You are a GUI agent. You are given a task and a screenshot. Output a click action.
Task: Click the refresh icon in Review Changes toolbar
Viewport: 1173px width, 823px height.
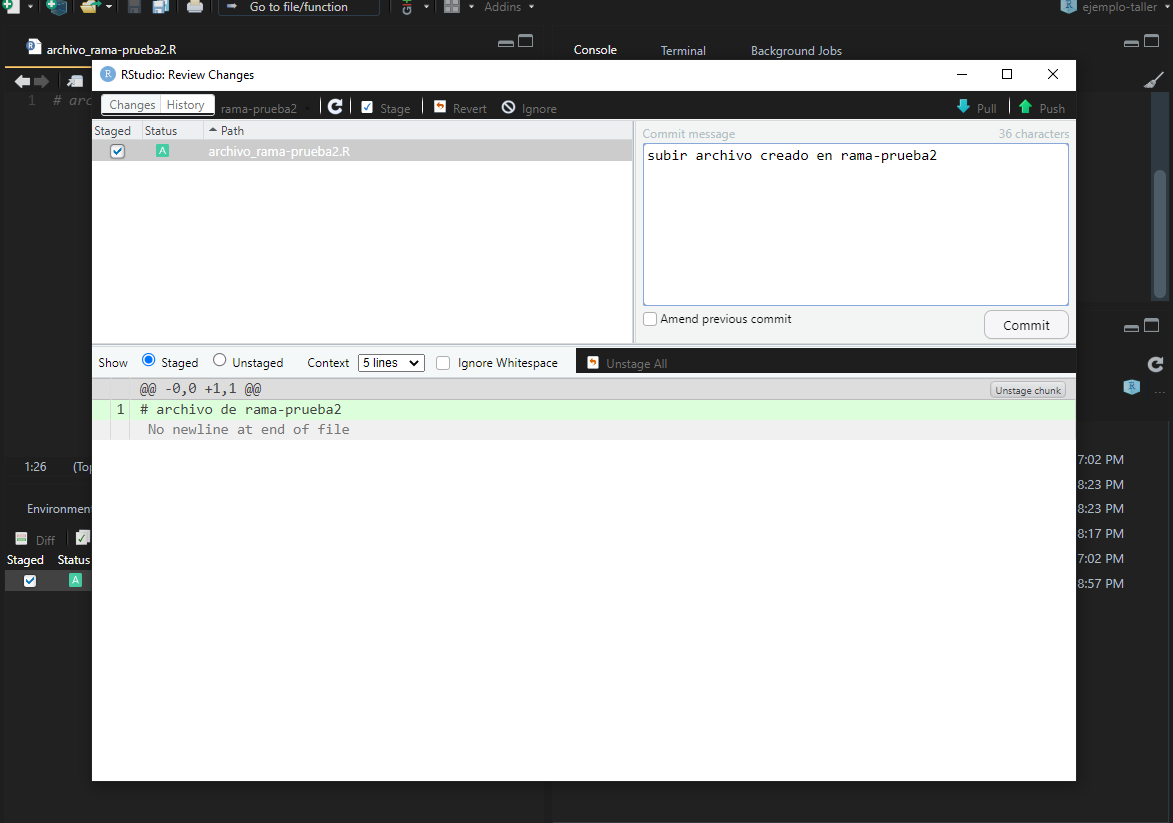click(x=335, y=107)
